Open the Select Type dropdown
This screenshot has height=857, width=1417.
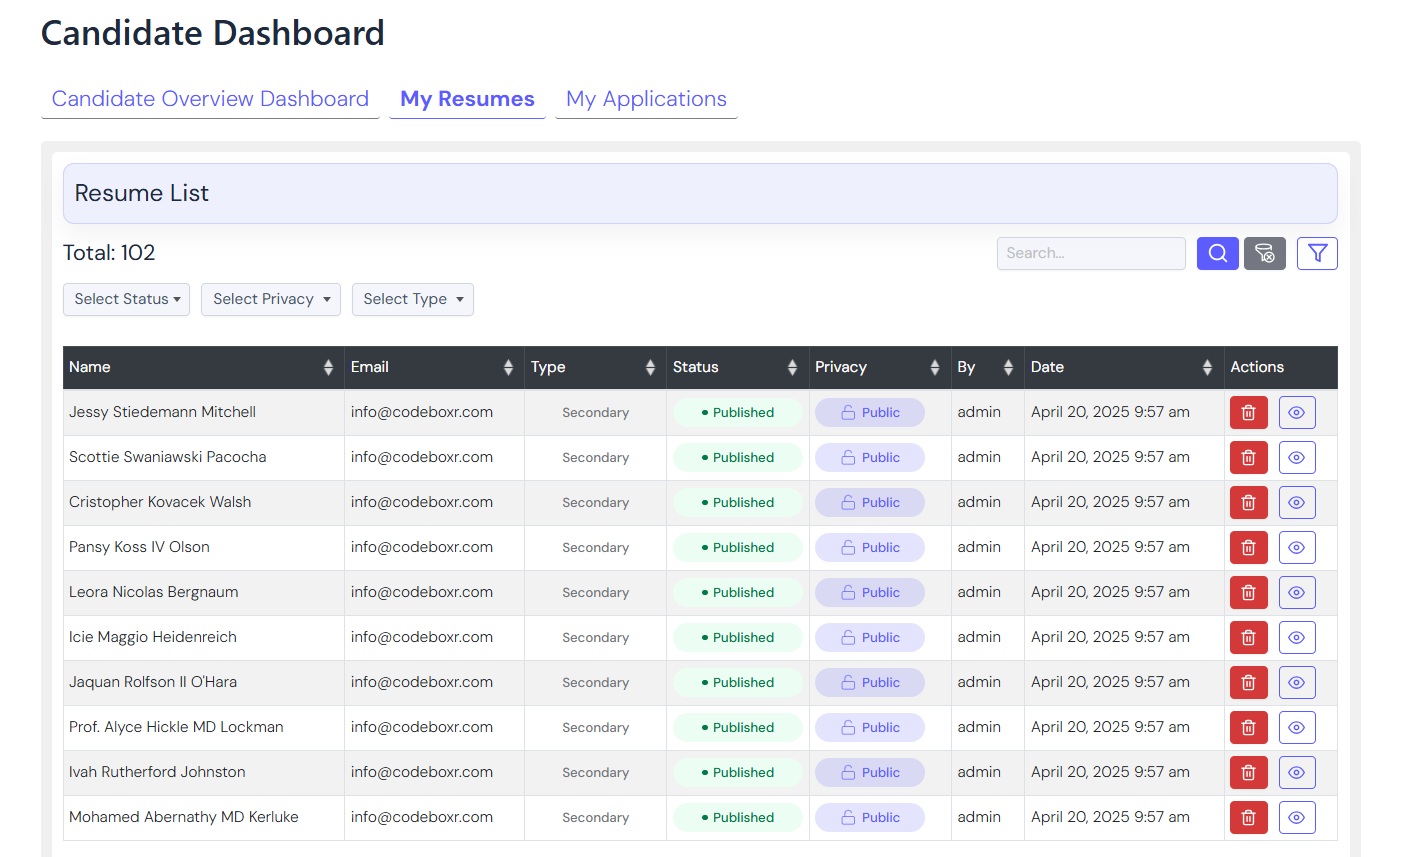point(412,299)
